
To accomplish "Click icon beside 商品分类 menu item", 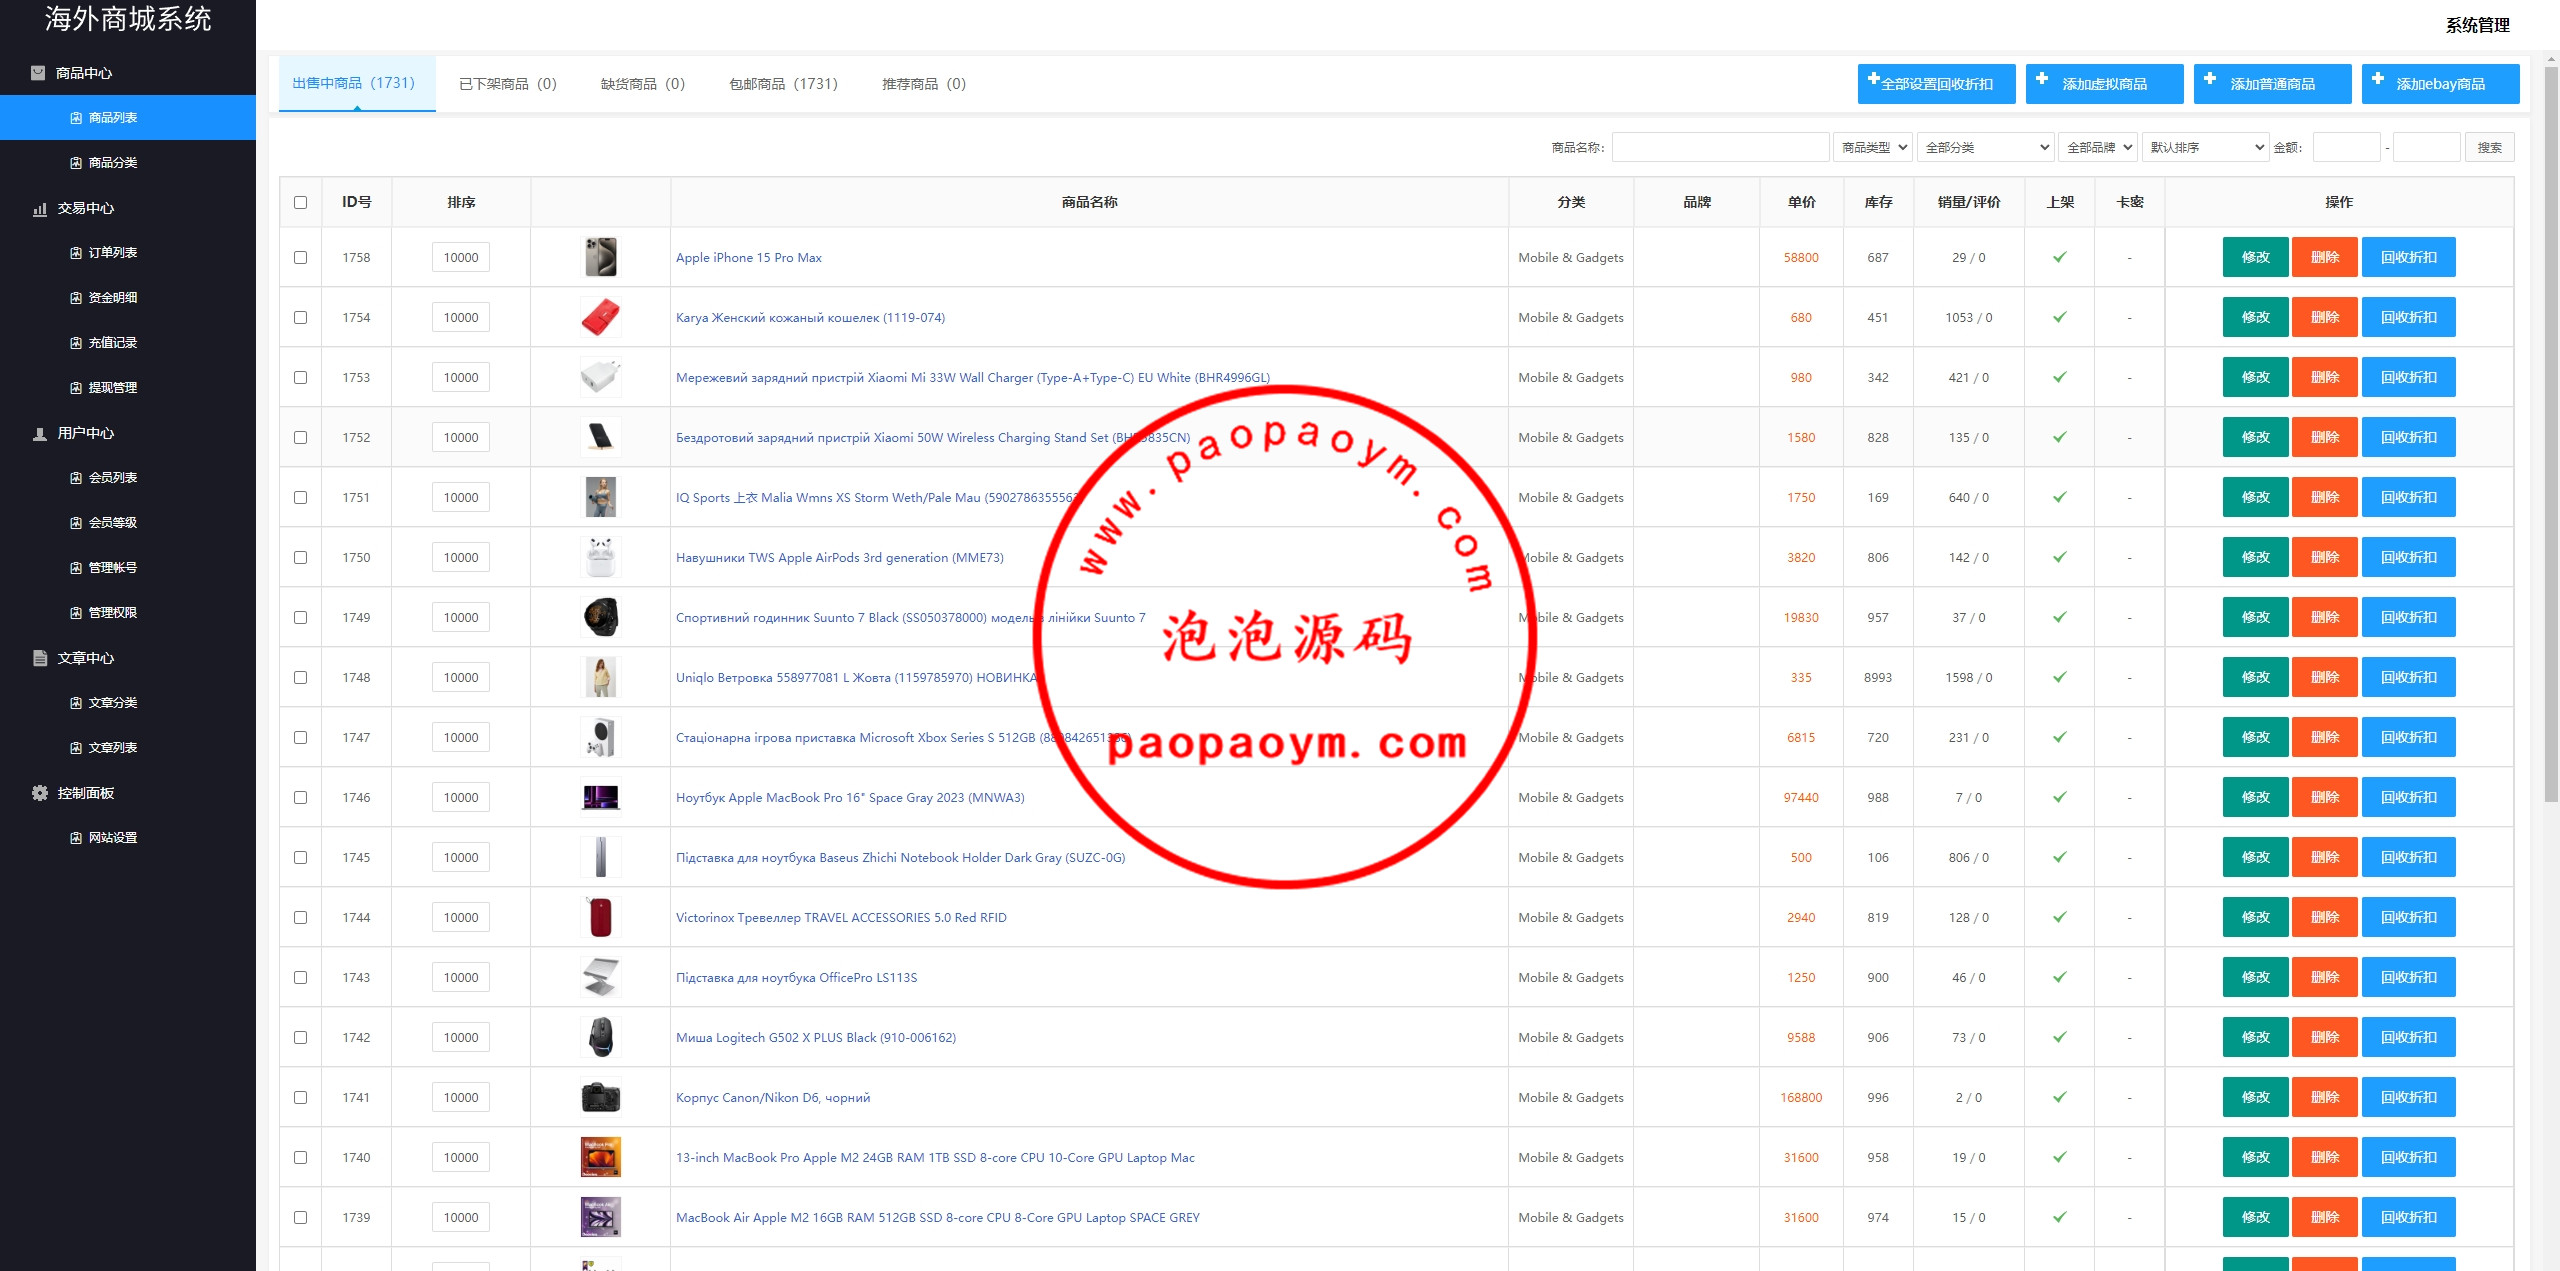I will tap(76, 163).
